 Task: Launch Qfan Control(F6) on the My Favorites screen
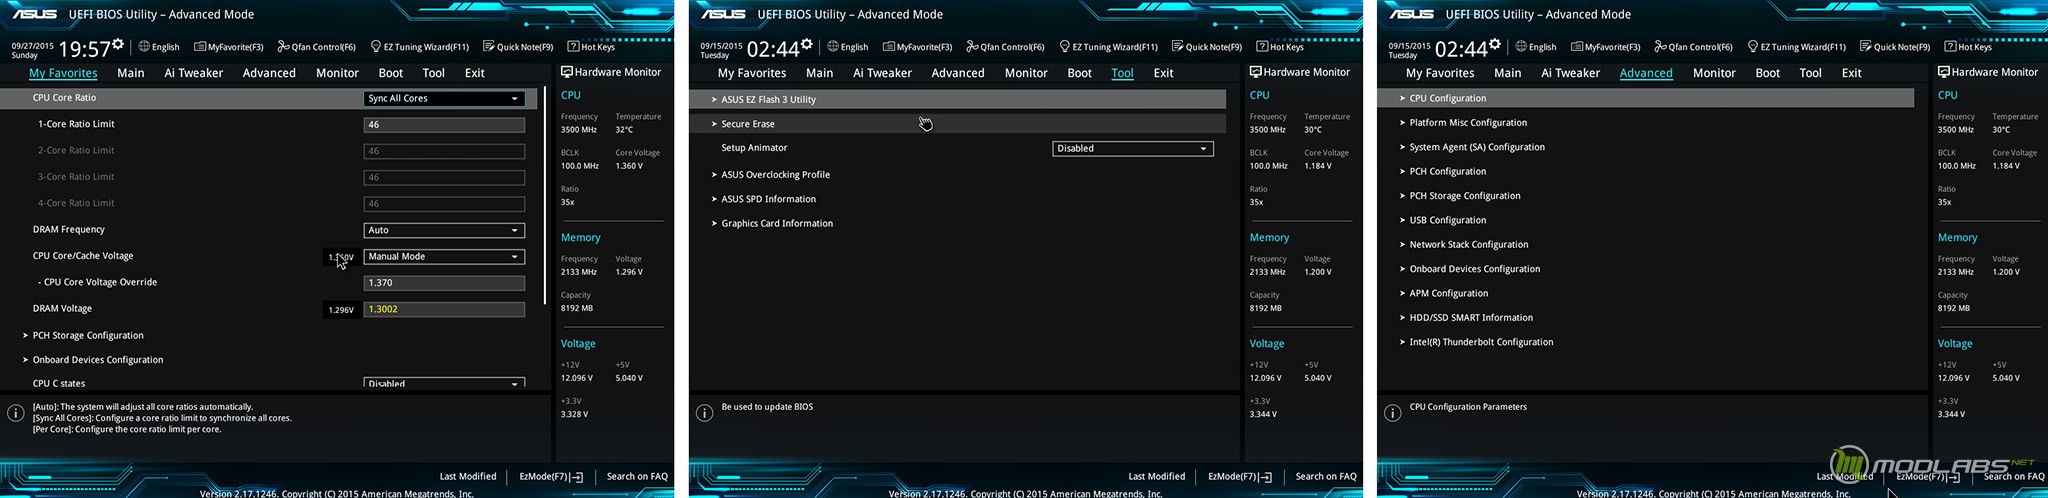pos(317,47)
